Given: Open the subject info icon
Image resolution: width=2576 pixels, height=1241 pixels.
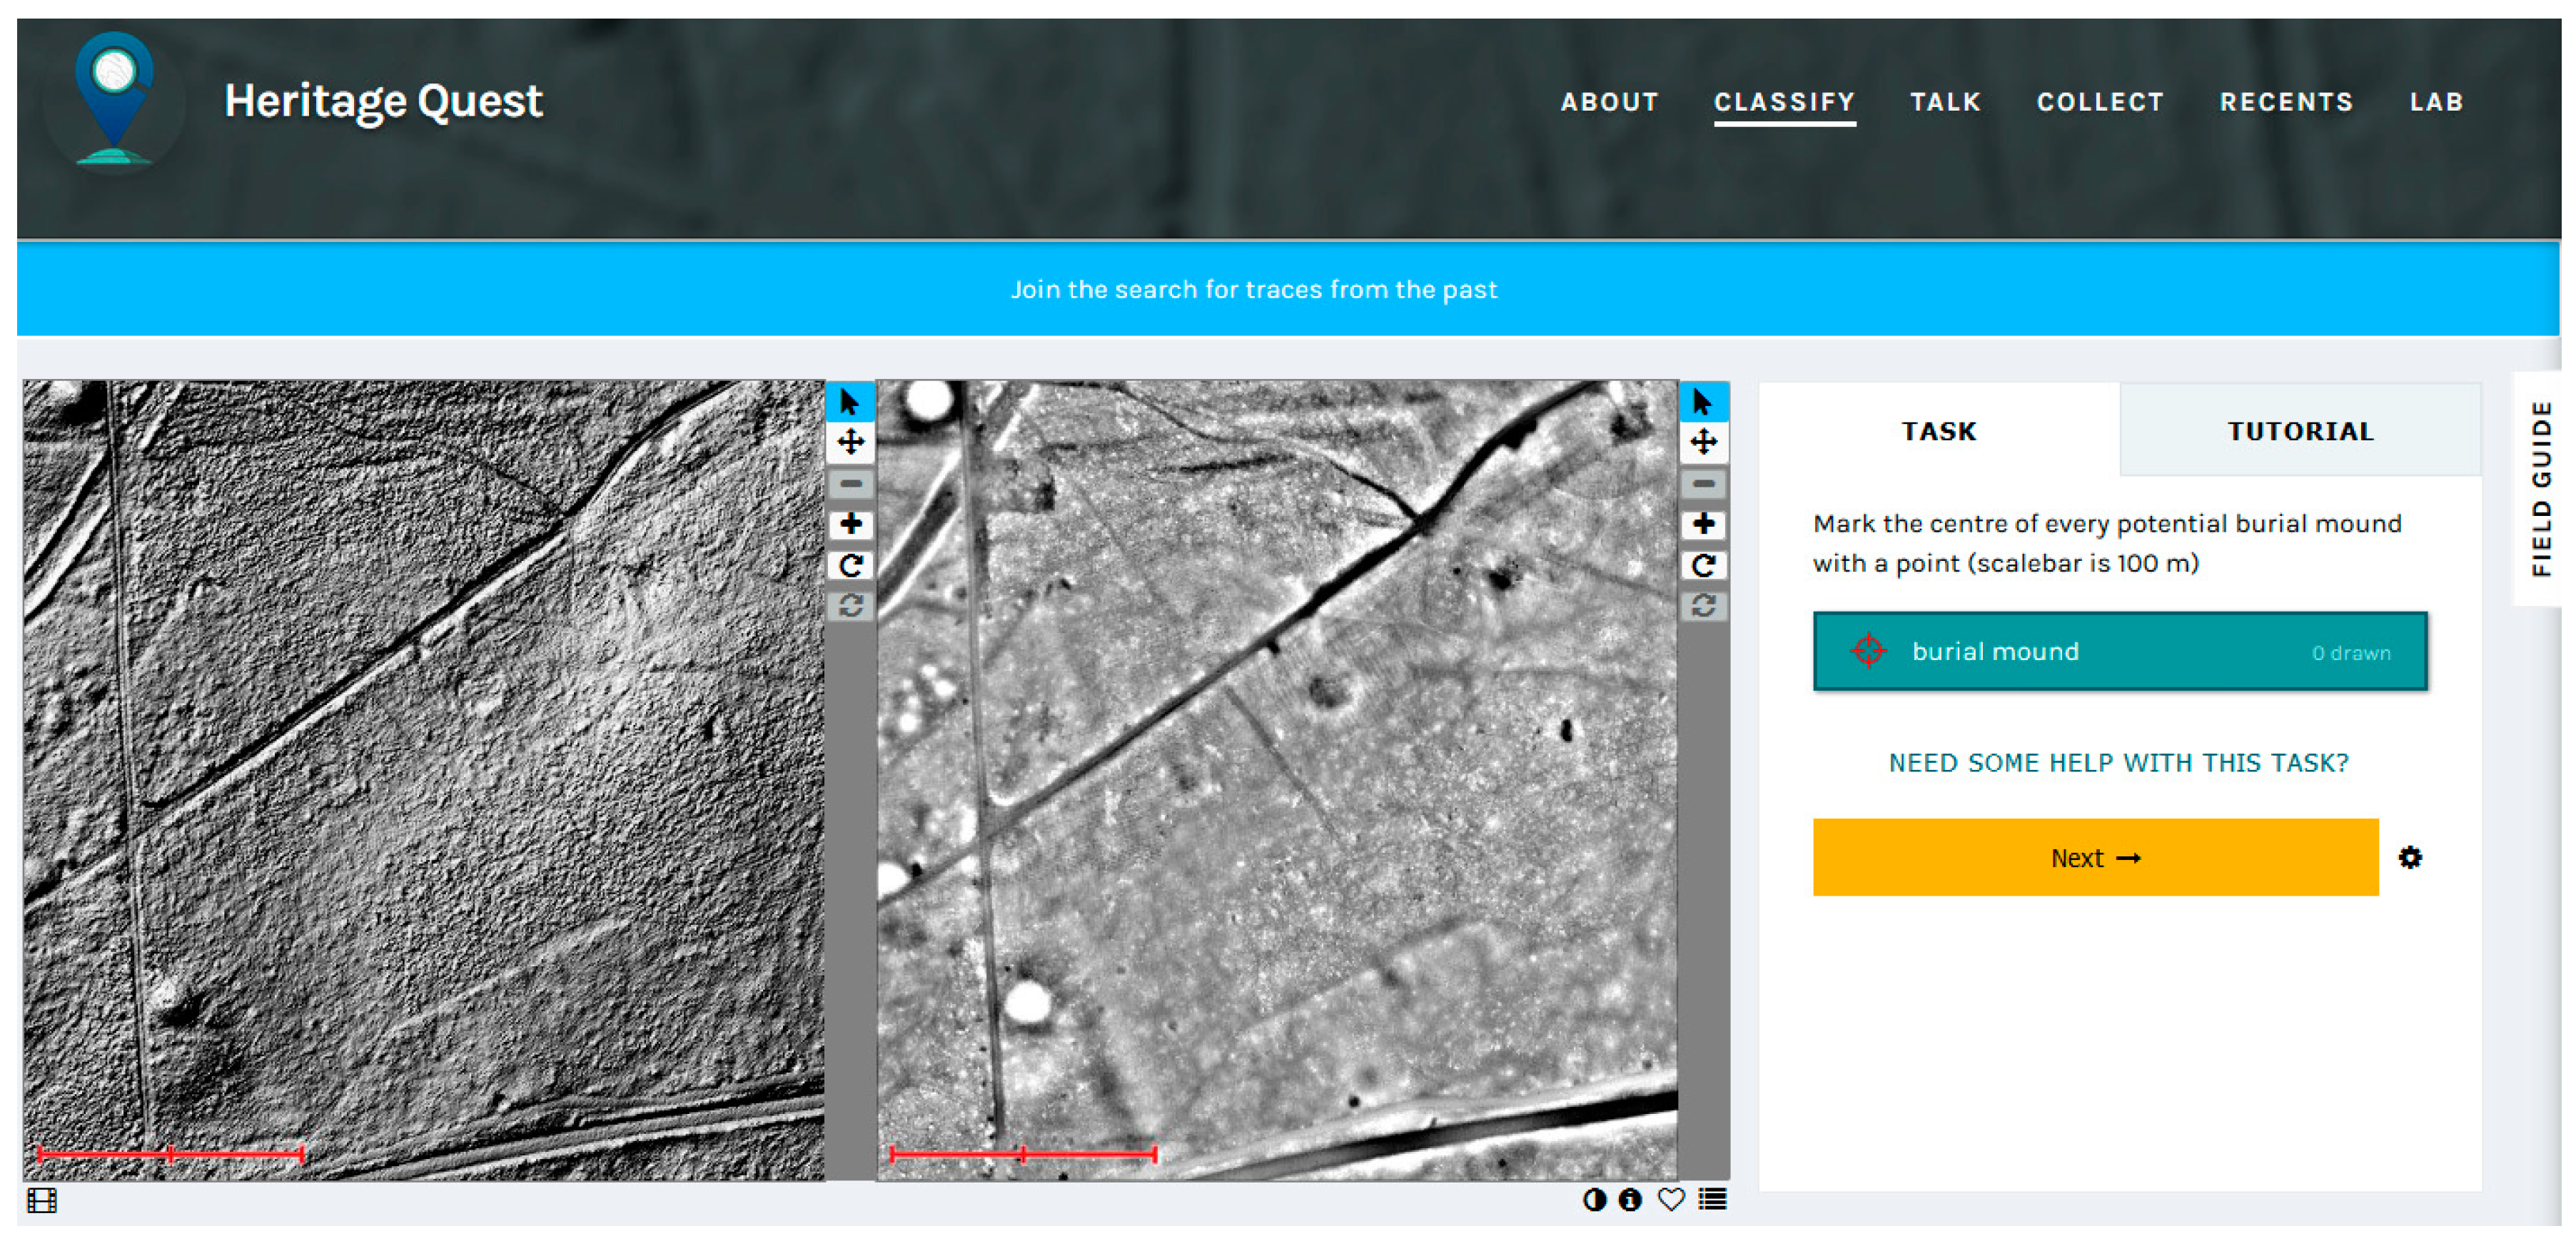Looking at the screenshot, I should 1630,1199.
